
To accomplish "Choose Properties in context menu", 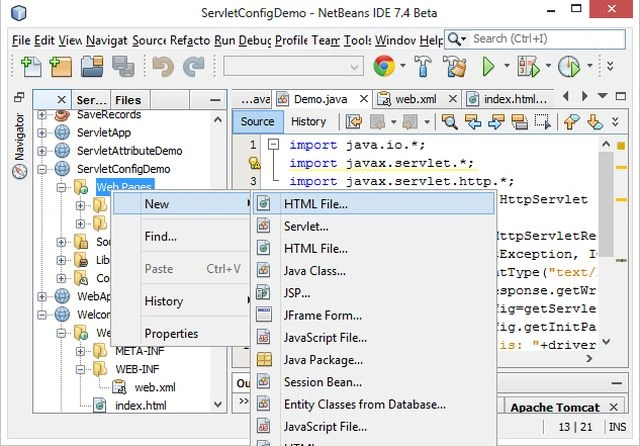I will pos(182,334).
